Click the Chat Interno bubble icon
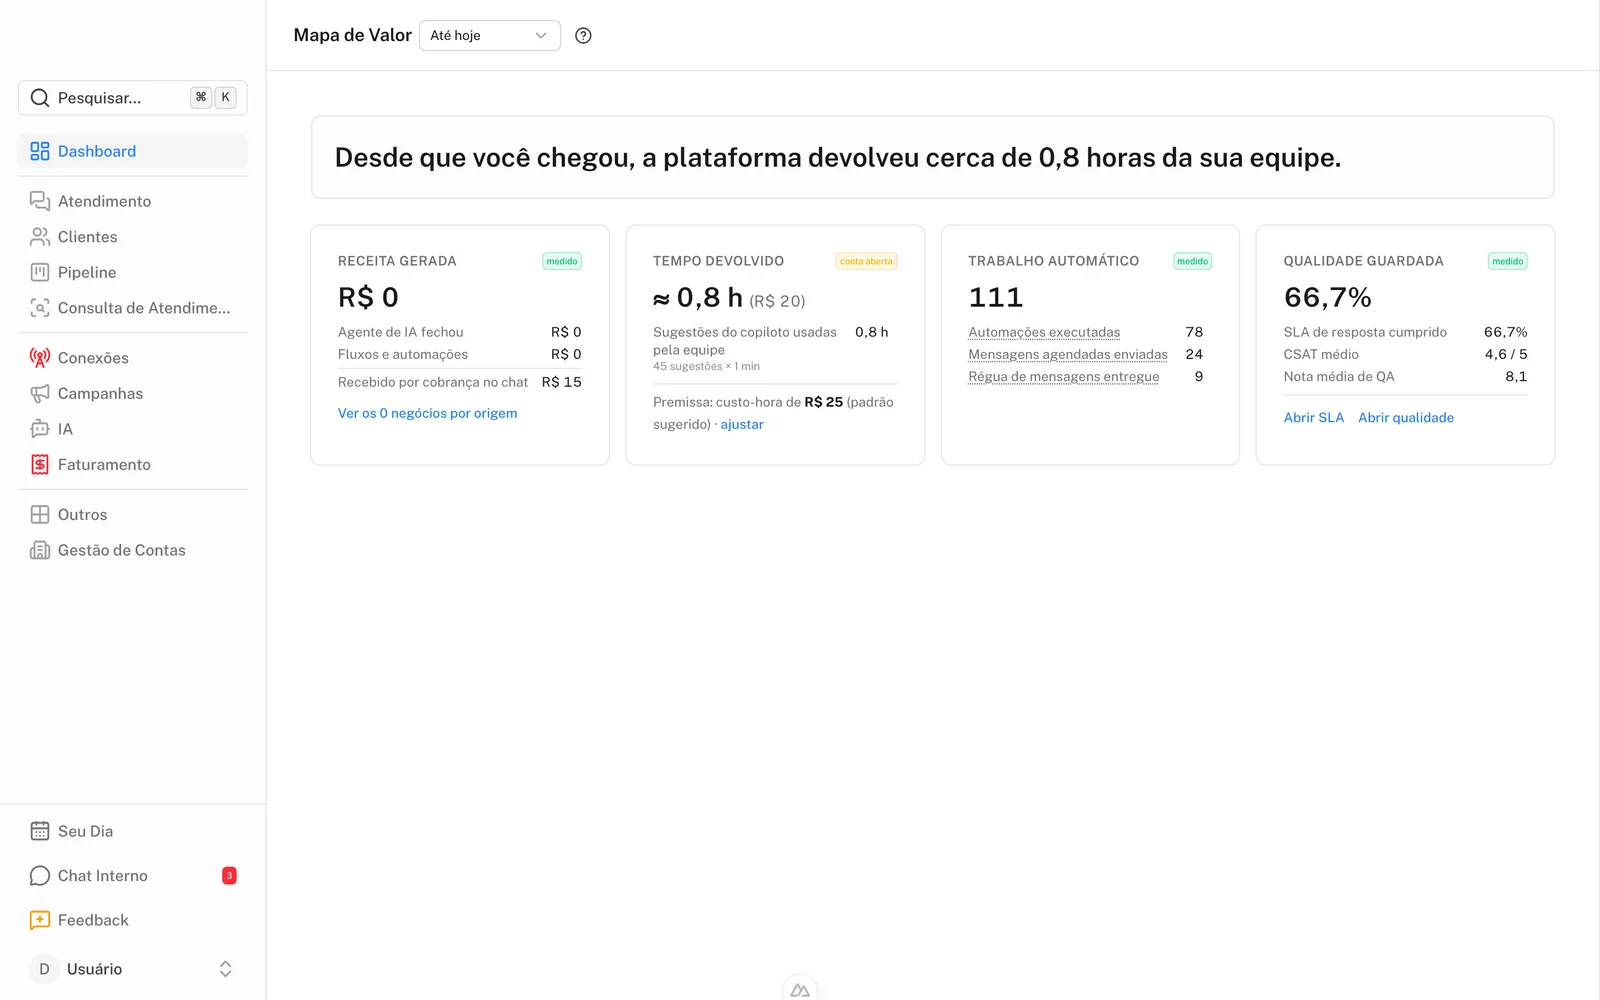Viewport: 1600px width, 1000px height. click(x=40, y=876)
